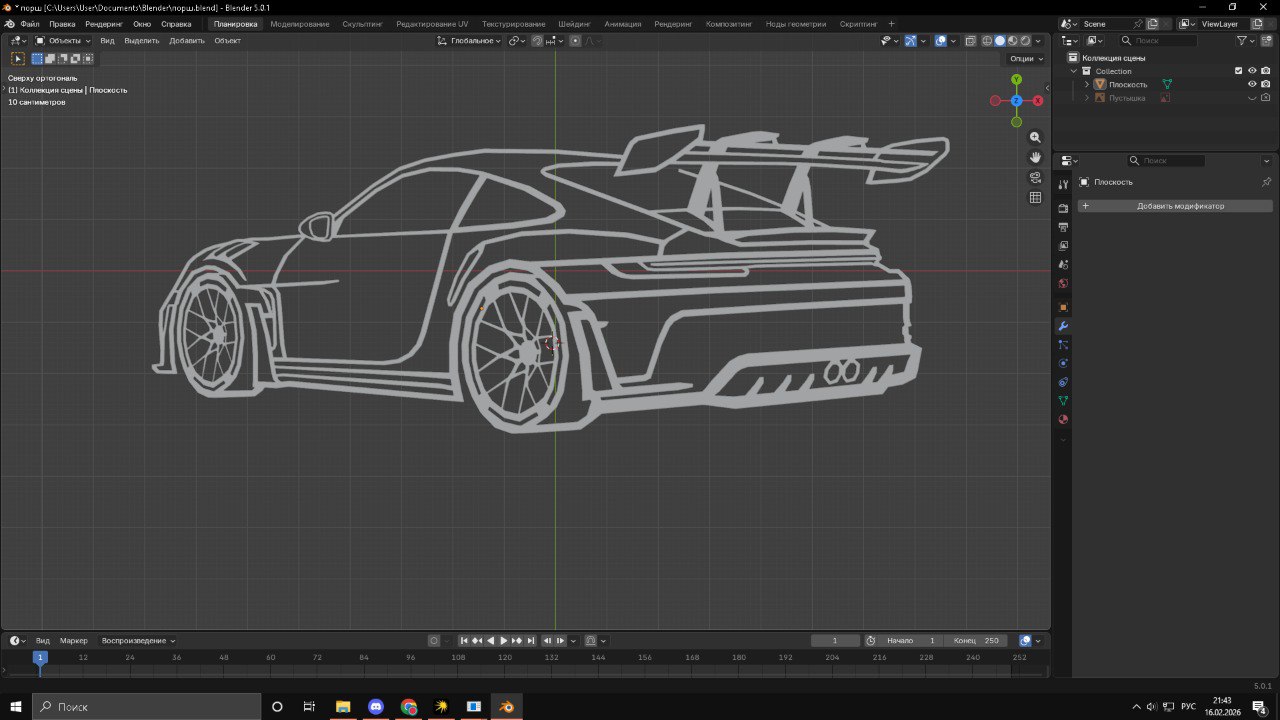The image size is (1280, 720).
Task: Open the Scene properties tab icon
Action: click(x=1063, y=265)
